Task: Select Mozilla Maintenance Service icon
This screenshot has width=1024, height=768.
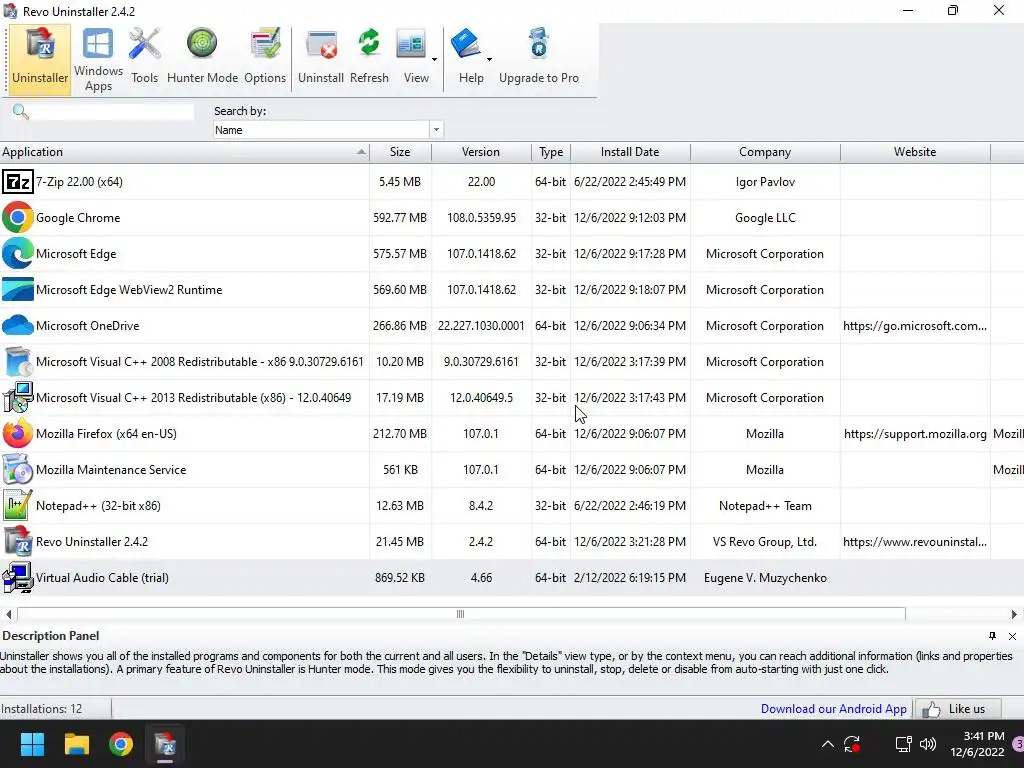Action: 18,469
